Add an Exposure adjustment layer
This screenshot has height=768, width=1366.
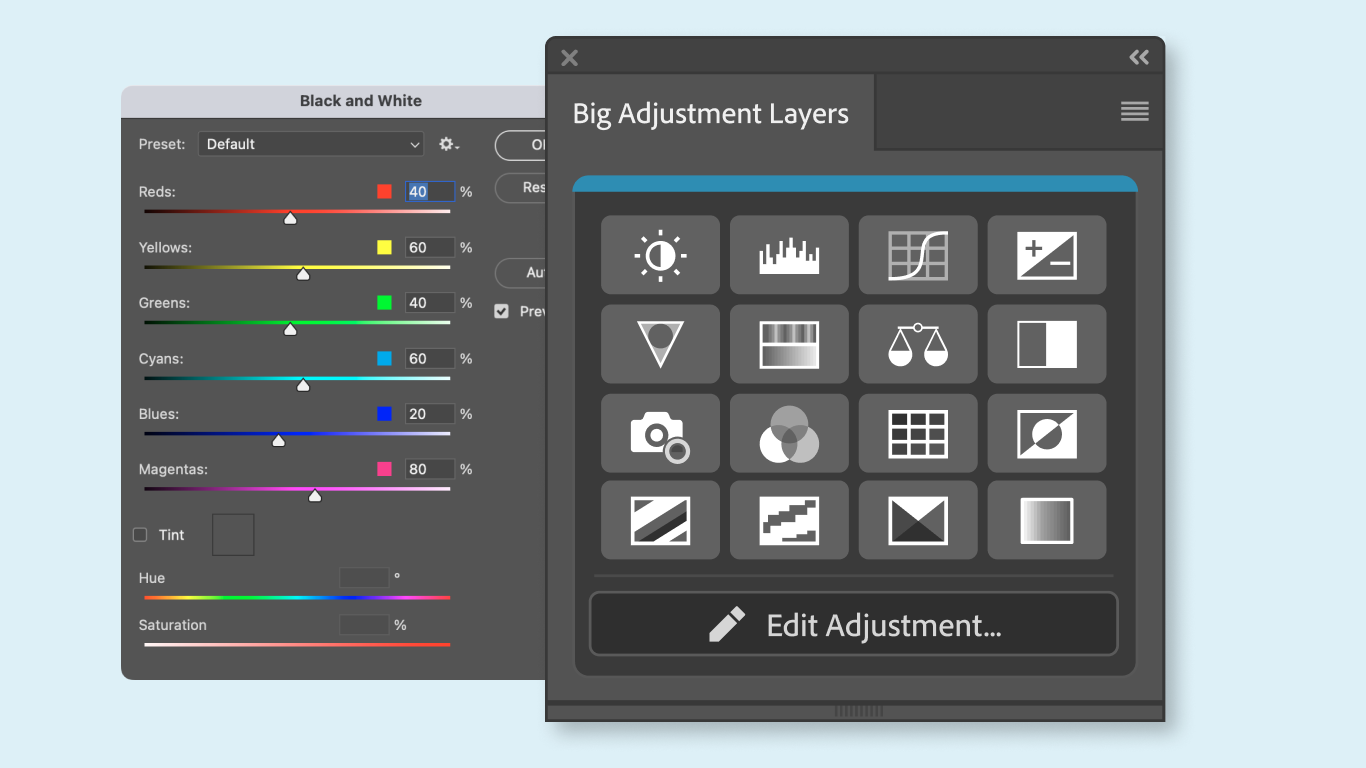pos(1047,255)
